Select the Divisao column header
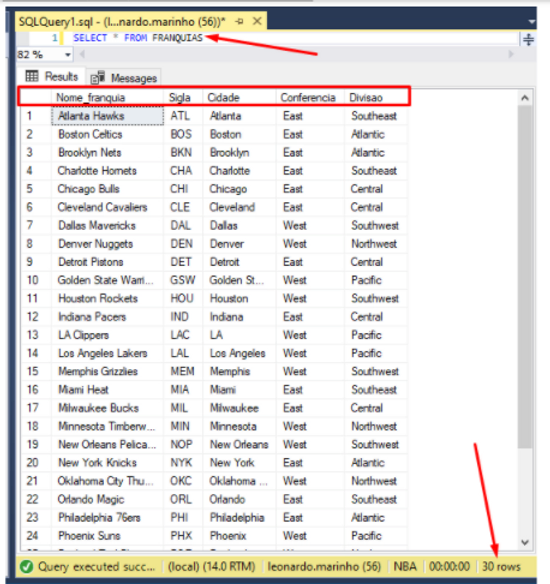Image resolution: width=550 pixels, height=584 pixels. (376, 97)
